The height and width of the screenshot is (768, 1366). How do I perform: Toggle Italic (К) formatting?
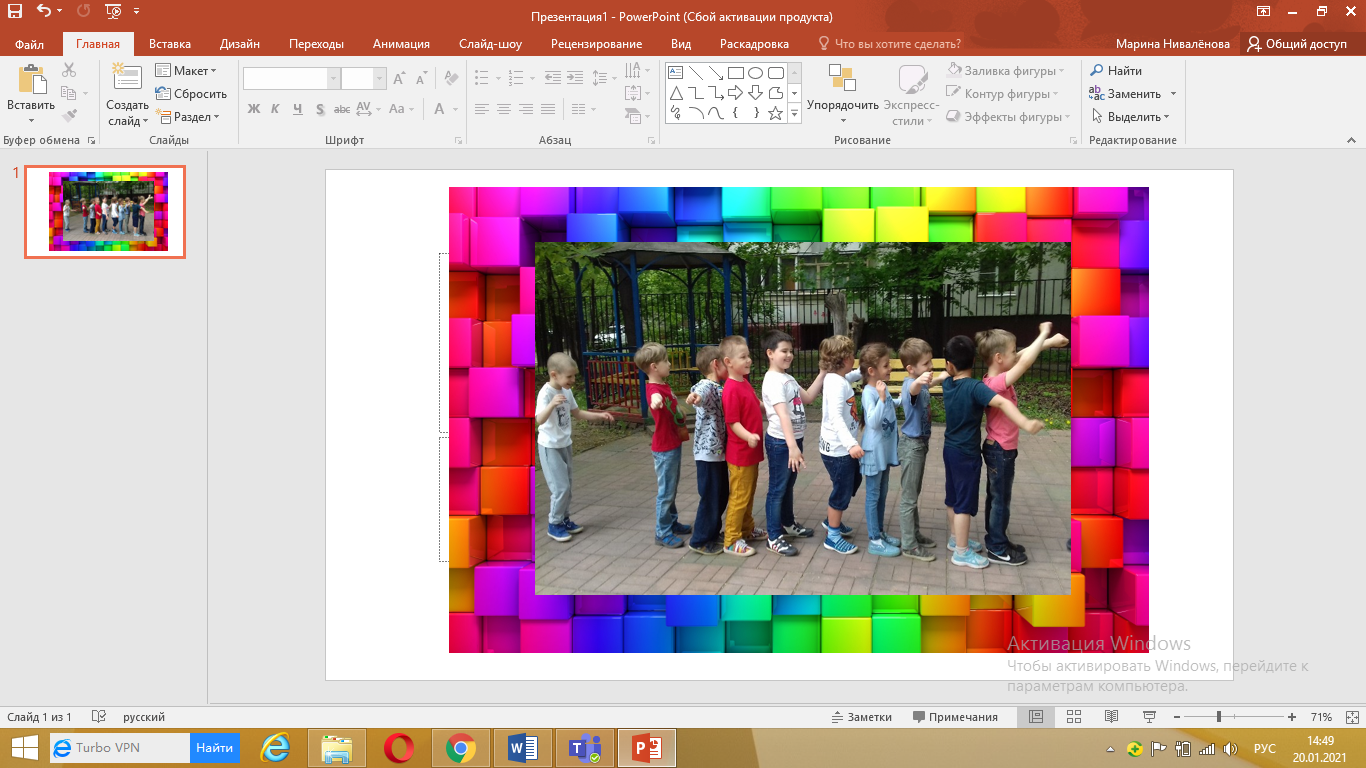click(275, 109)
